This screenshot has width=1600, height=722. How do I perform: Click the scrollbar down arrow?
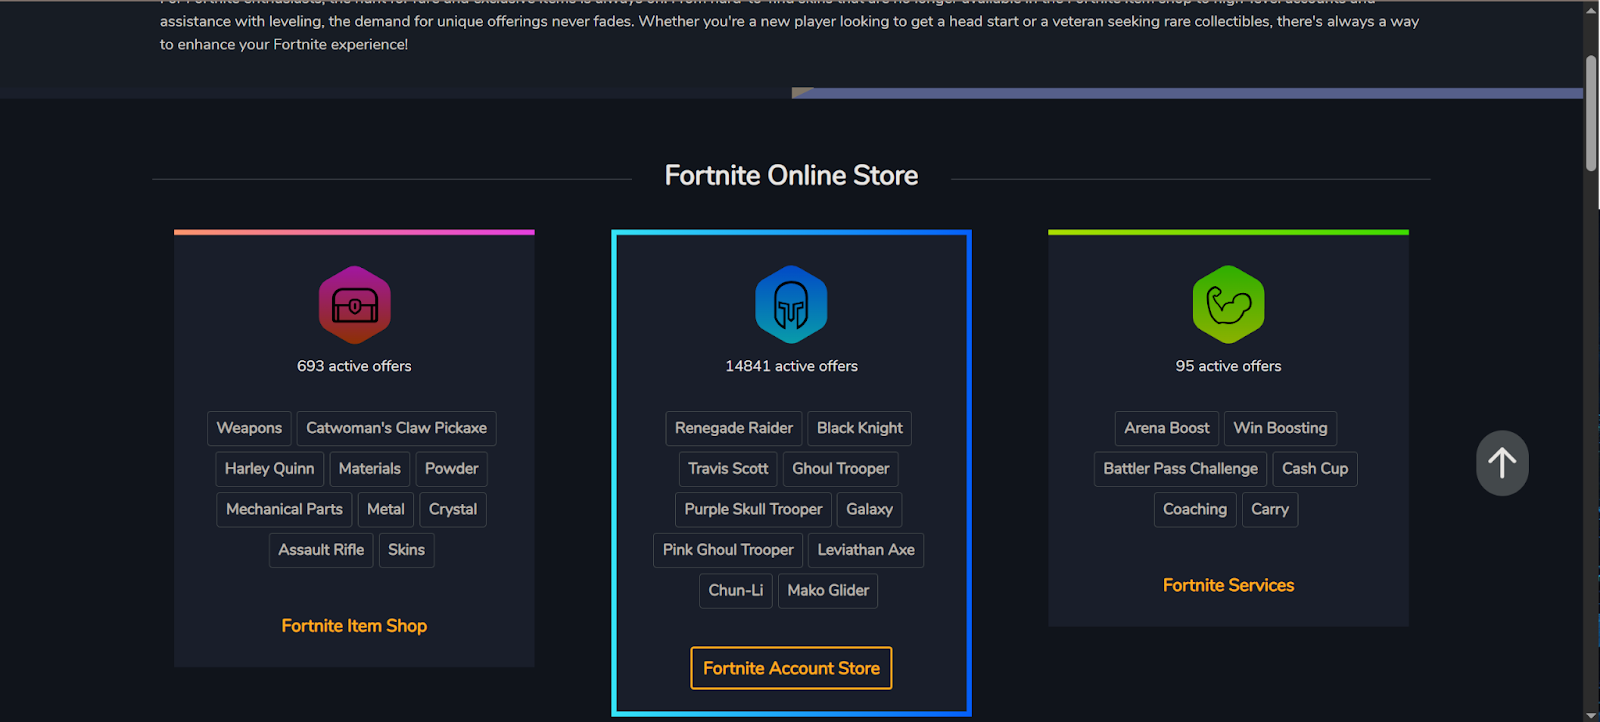click(x=1591, y=714)
